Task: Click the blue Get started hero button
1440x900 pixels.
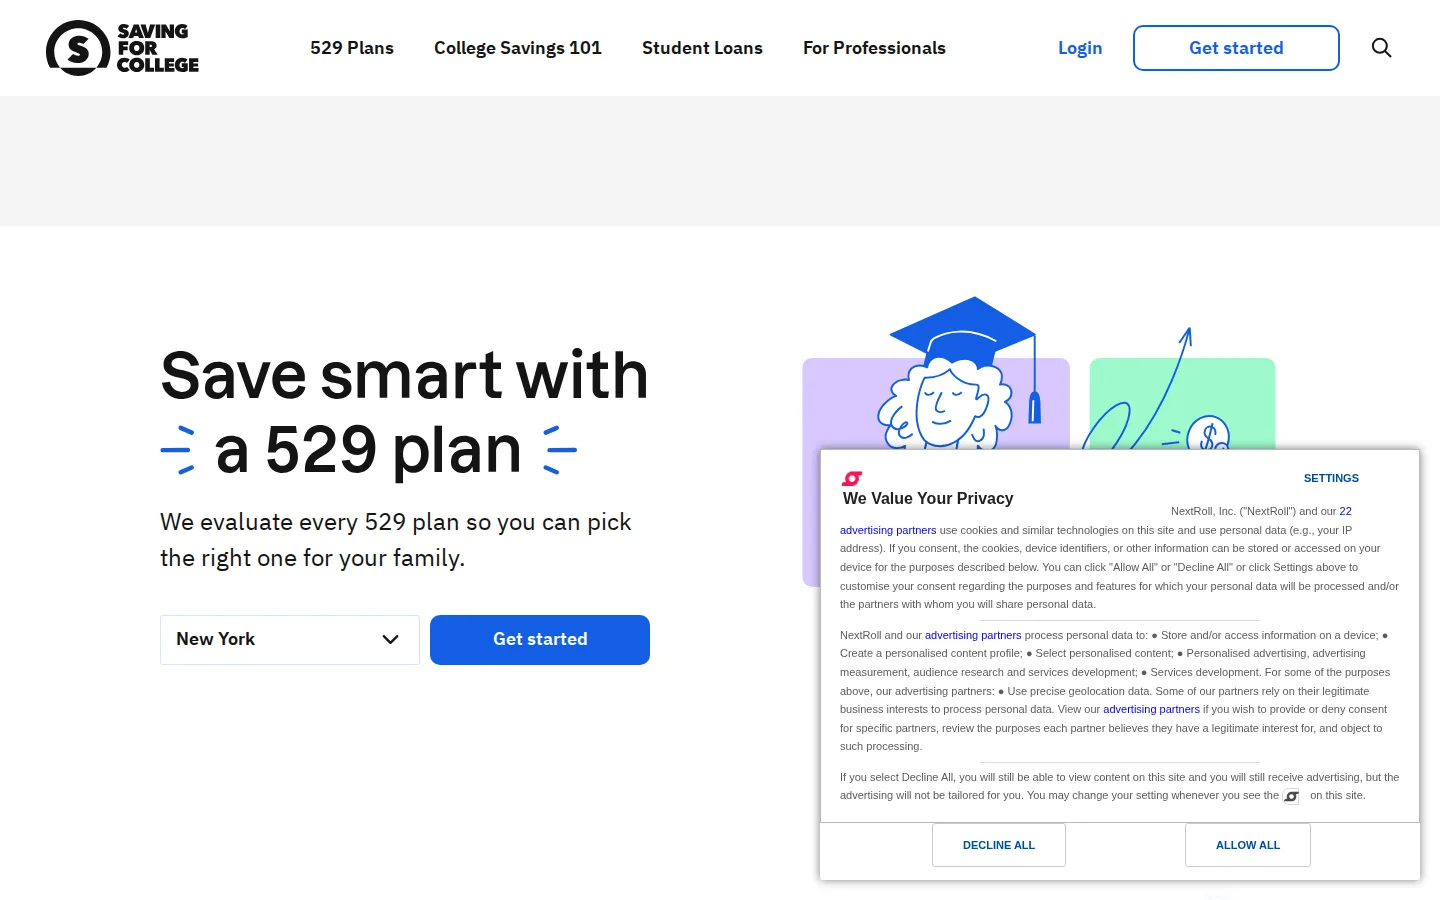Action: 540,640
